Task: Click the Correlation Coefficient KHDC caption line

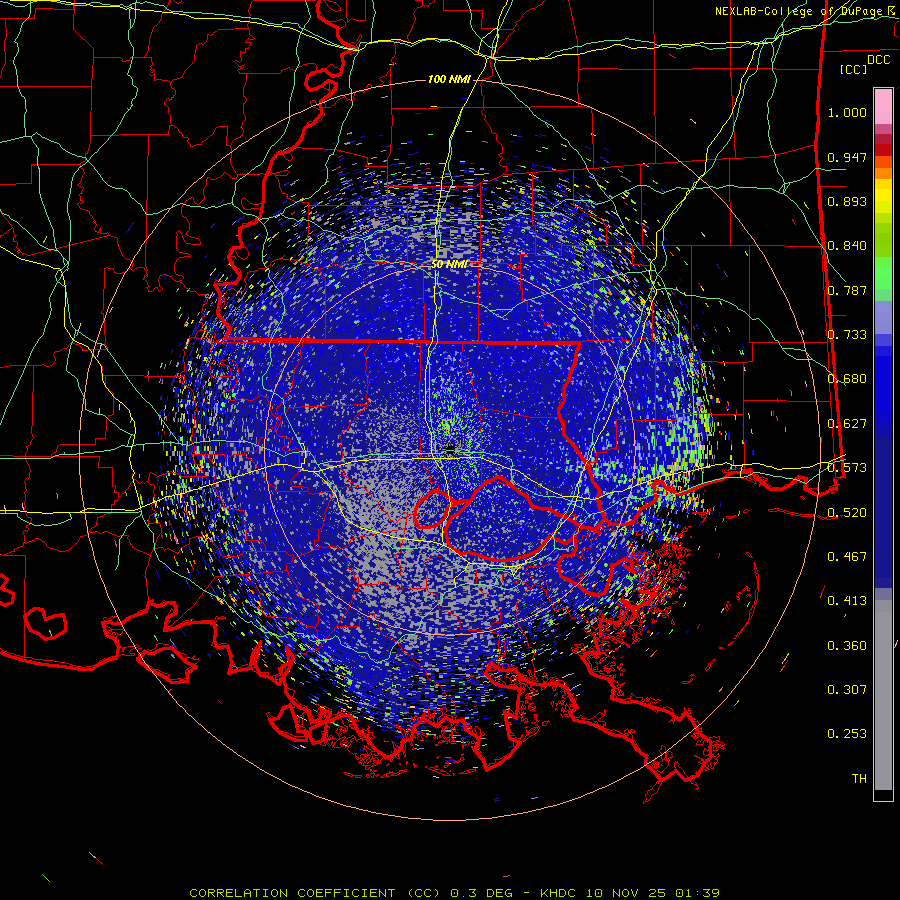Action: coord(454,893)
